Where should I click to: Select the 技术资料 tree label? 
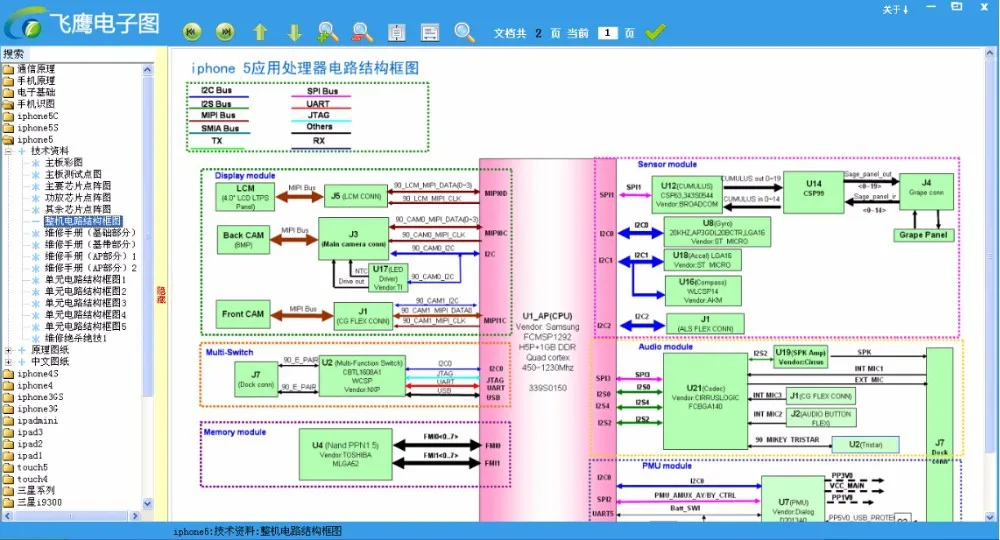pos(50,151)
